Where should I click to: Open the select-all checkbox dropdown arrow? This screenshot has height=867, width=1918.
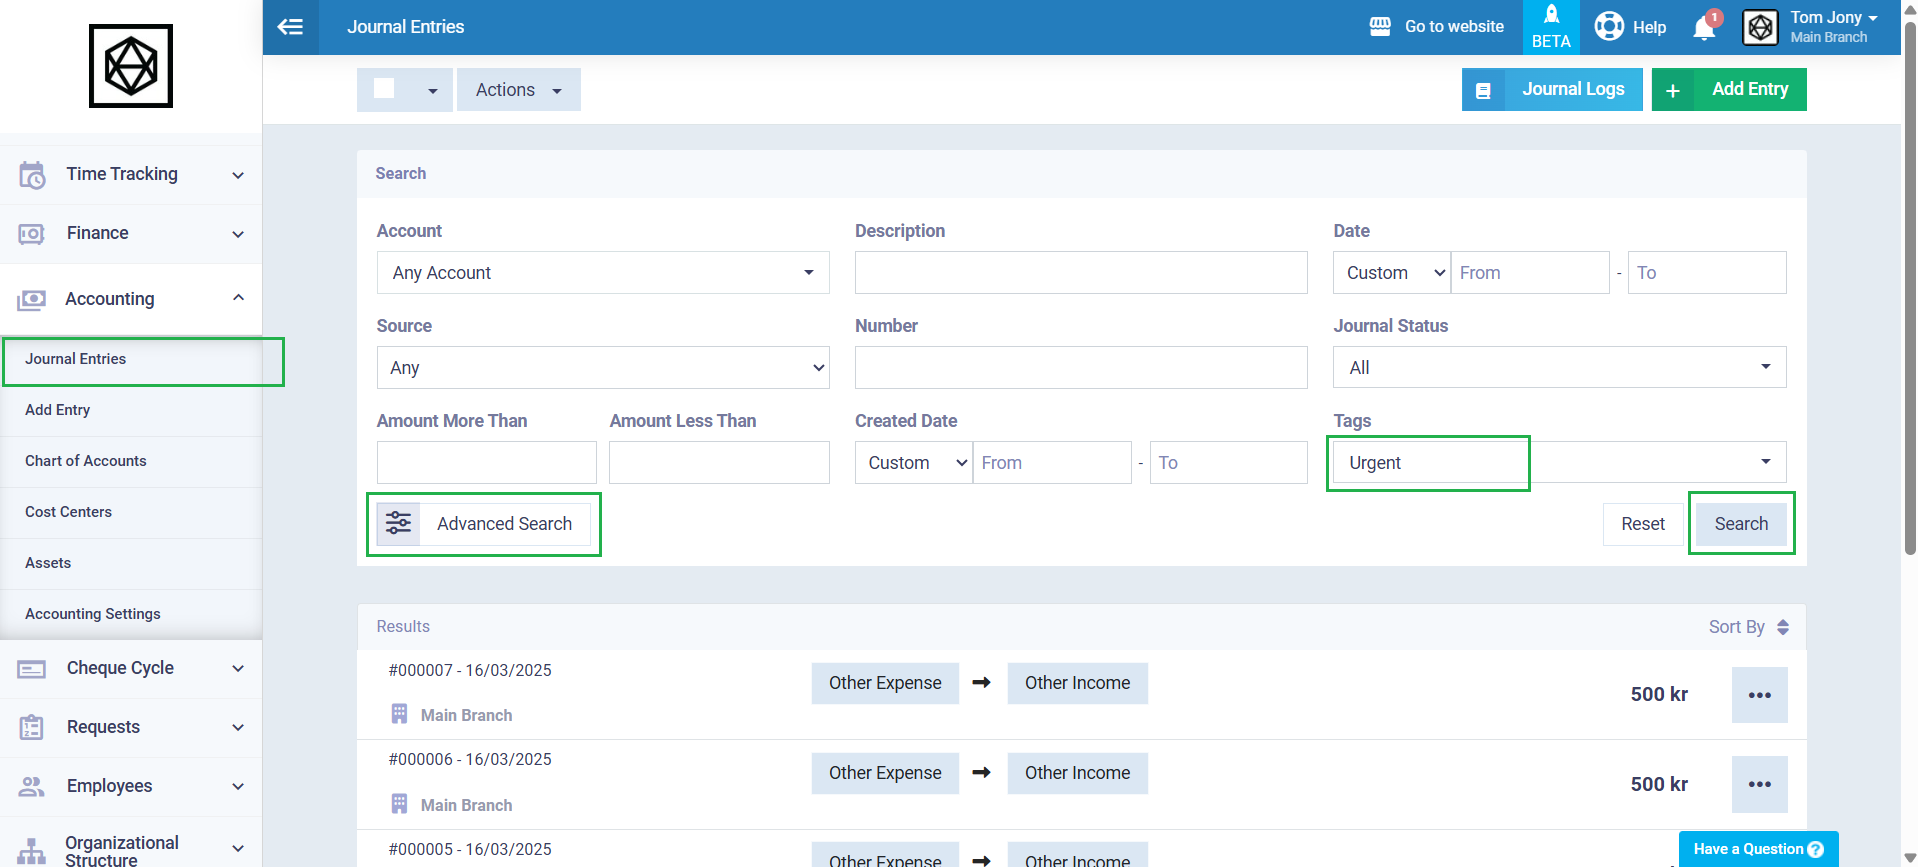tap(433, 91)
